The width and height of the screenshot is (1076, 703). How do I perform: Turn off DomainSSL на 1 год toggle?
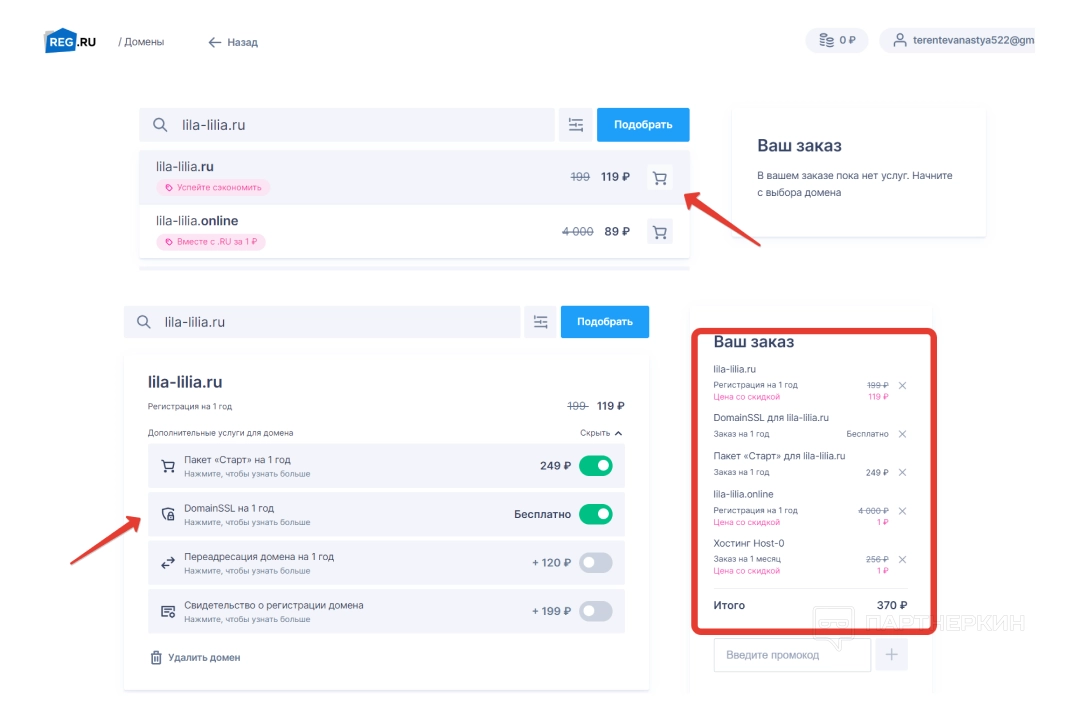pyautogui.click(x=596, y=514)
